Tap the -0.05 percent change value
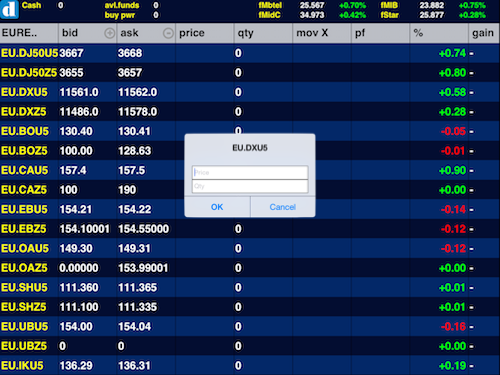Screen dimensions: 500x375 453,131
